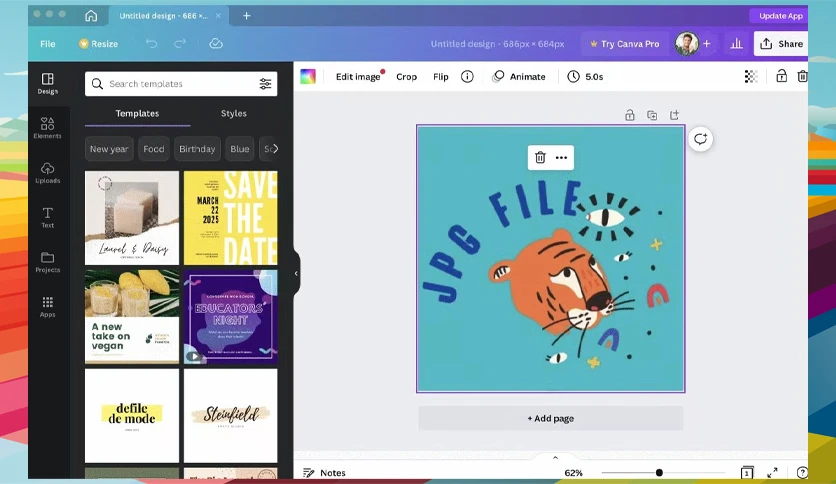Open the File menu
The height and width of the screenshot is (484, 836).
point(47,44)
